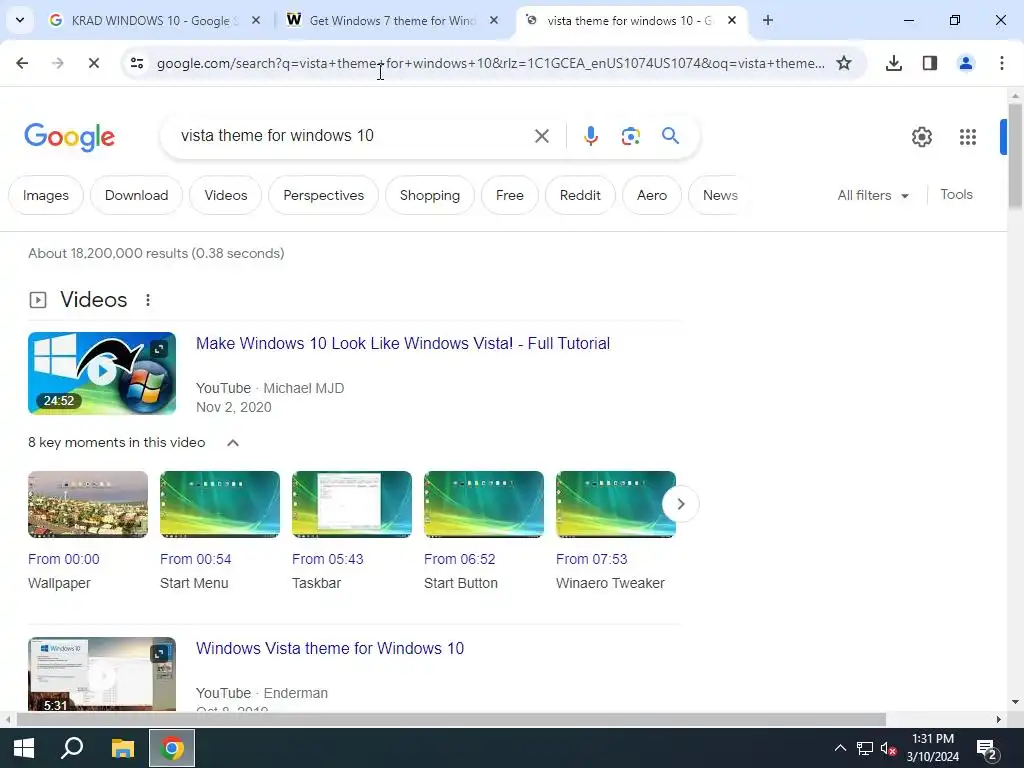Play the 5:31 Enderman video thumbnail
The height and width of the screenshot is (768, 1024).
tap(102, 674)
